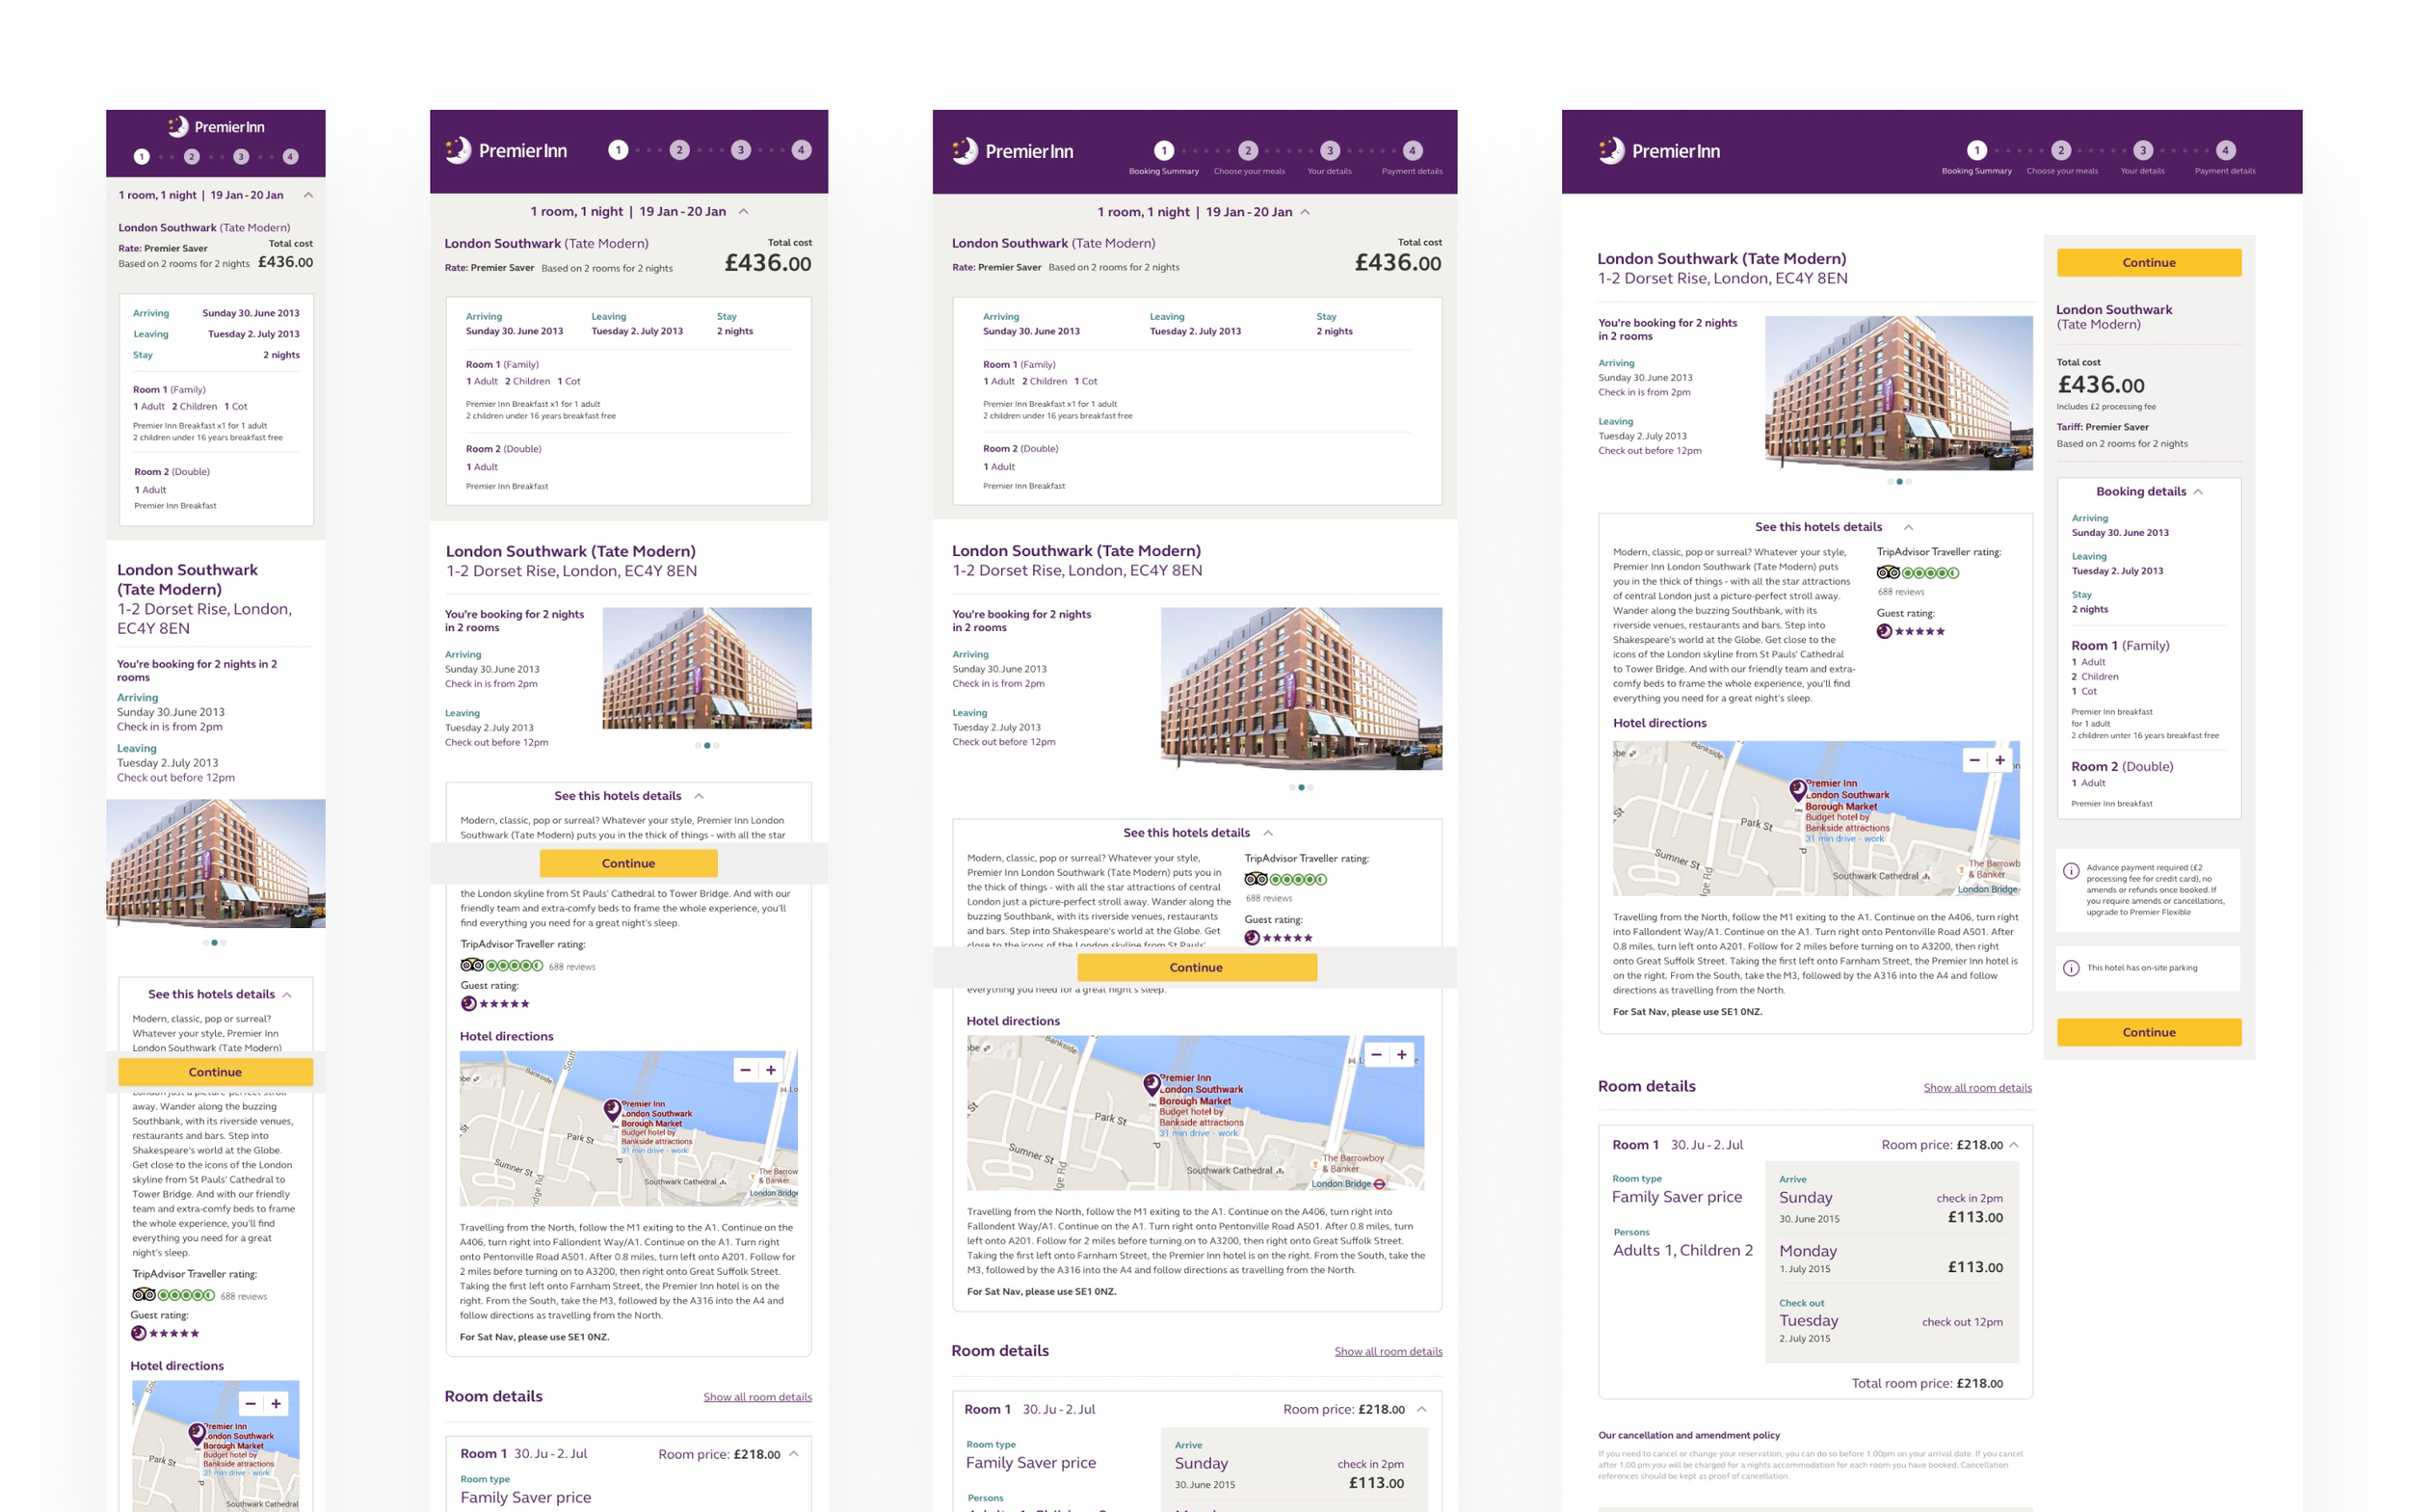Click the desktop hotel building photo
The image size is (2409, 1512).
1897,392
